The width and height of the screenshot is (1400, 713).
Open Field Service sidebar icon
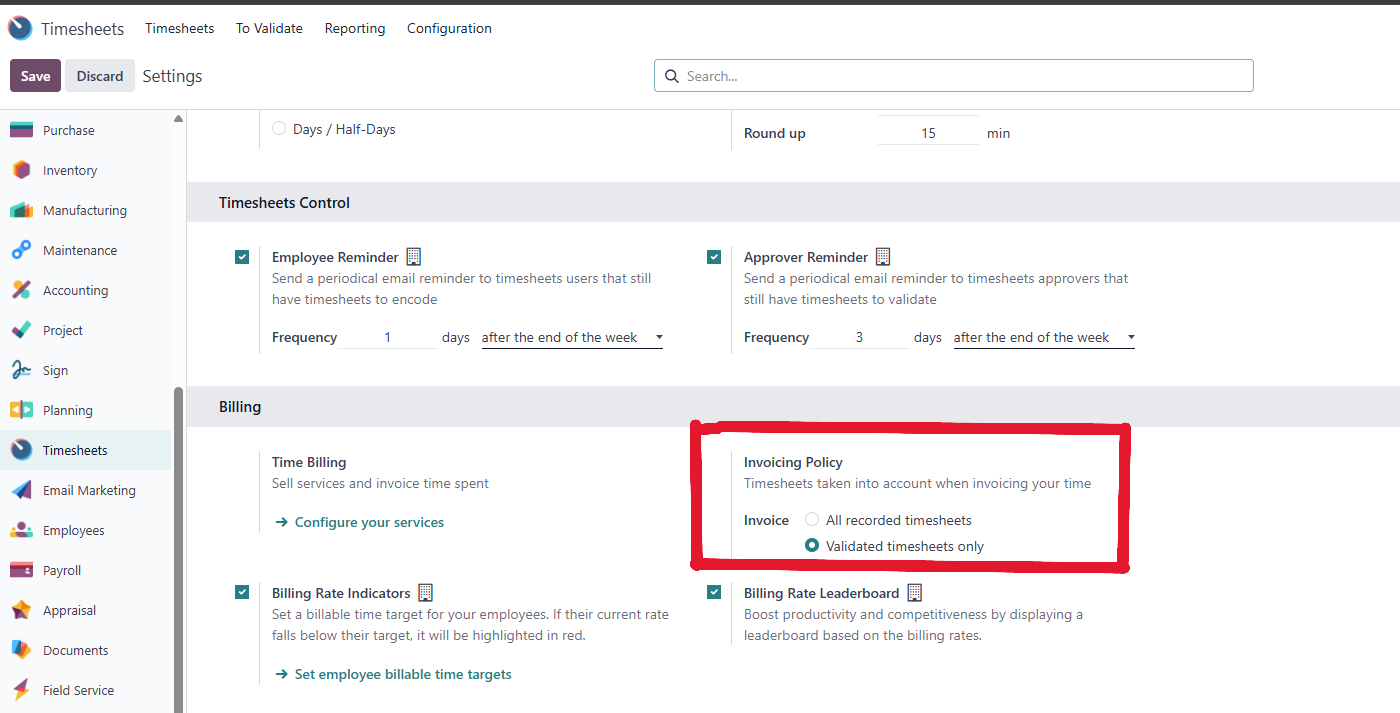click(21, 691)
